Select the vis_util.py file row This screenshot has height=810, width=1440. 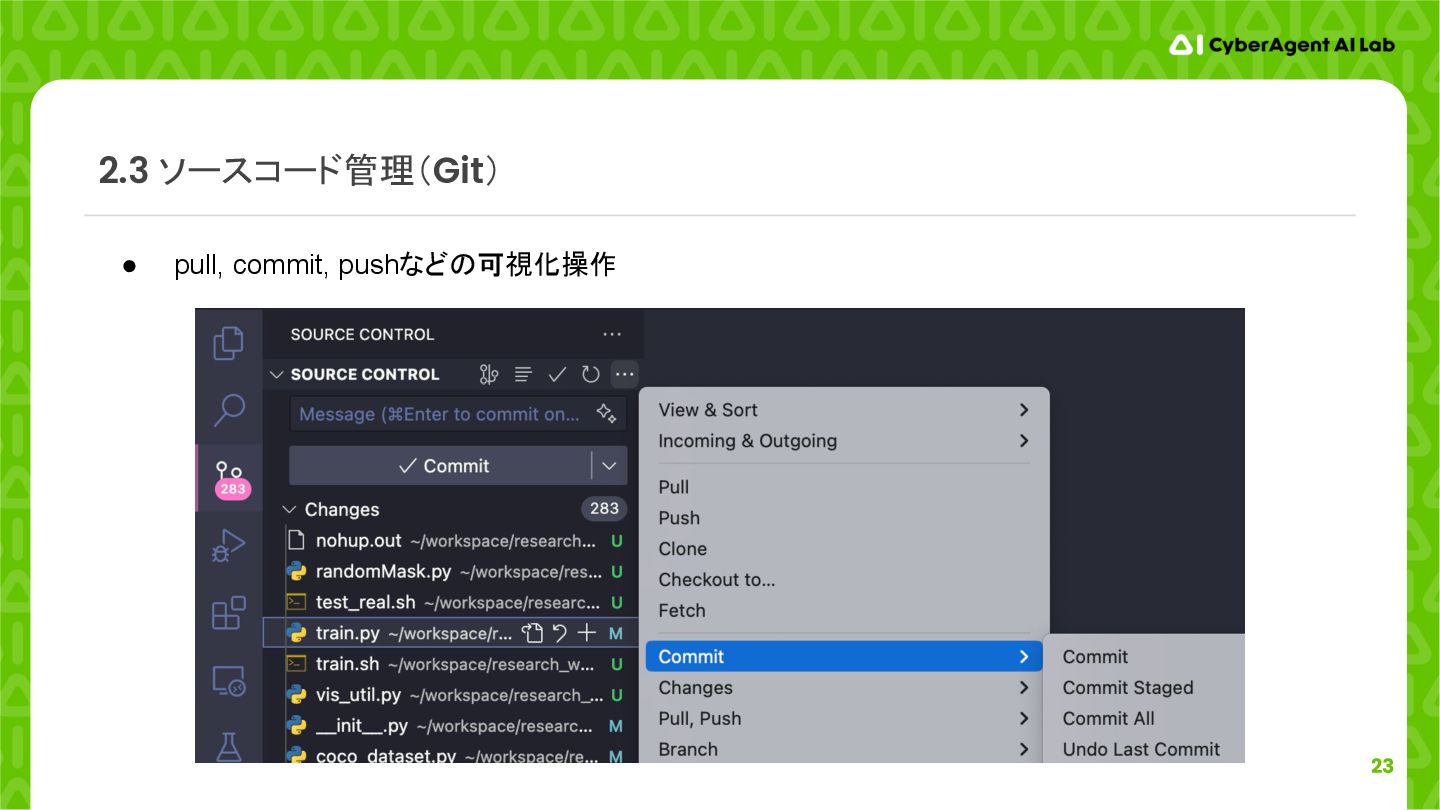(450, 695)
